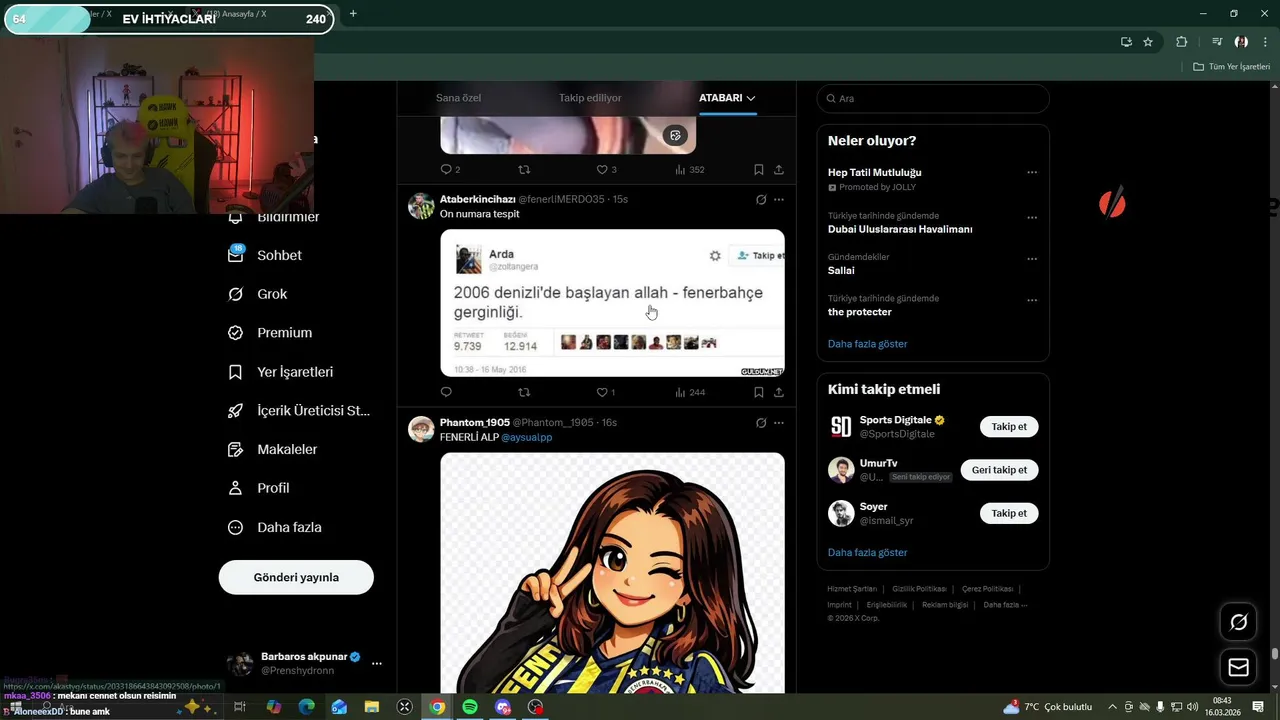
Task: Toggle the taskbar volume icon
Action: [x=1193, y=707]
